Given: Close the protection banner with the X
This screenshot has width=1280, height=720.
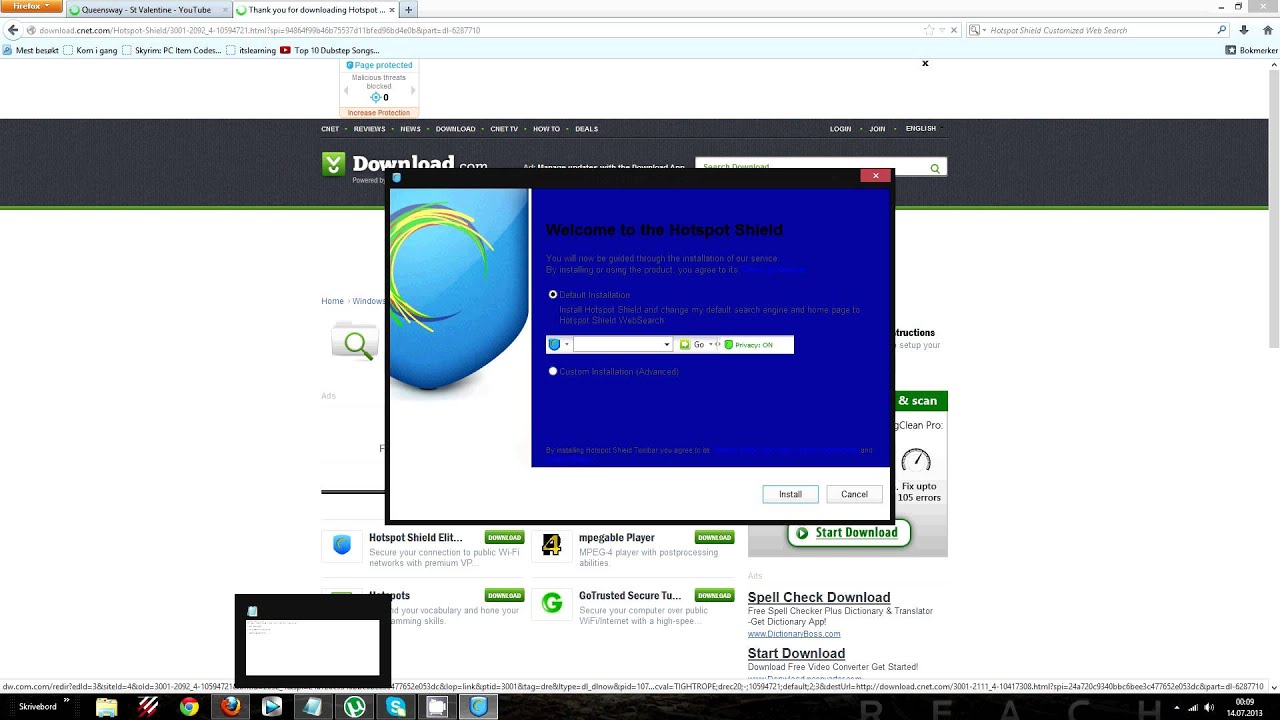Looking at the screenshot, I should pyautogui.click(x=925, y=63).
